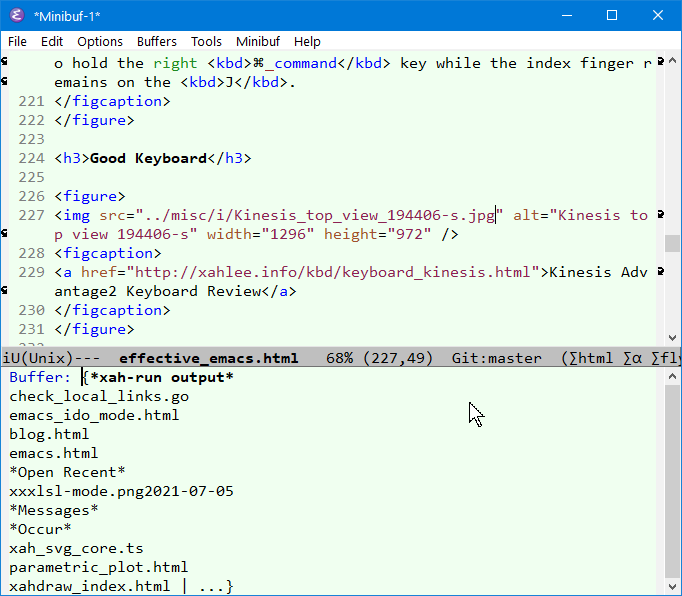Click the Good Keyboard heading text

point(148,158)
